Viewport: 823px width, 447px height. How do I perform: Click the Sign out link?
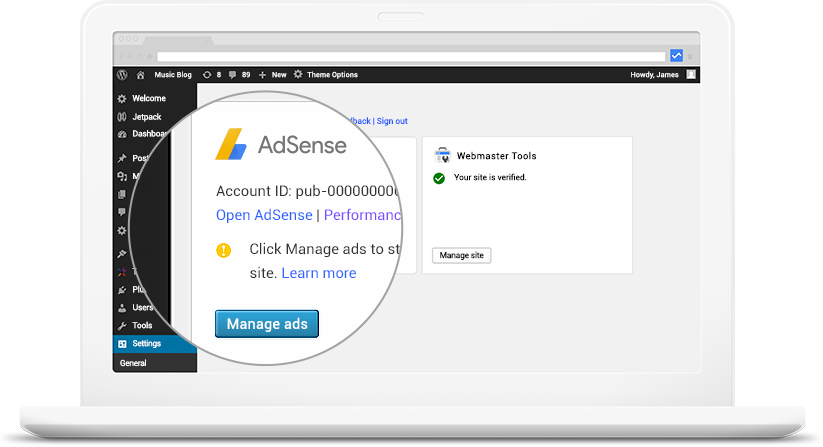(392, 121)
